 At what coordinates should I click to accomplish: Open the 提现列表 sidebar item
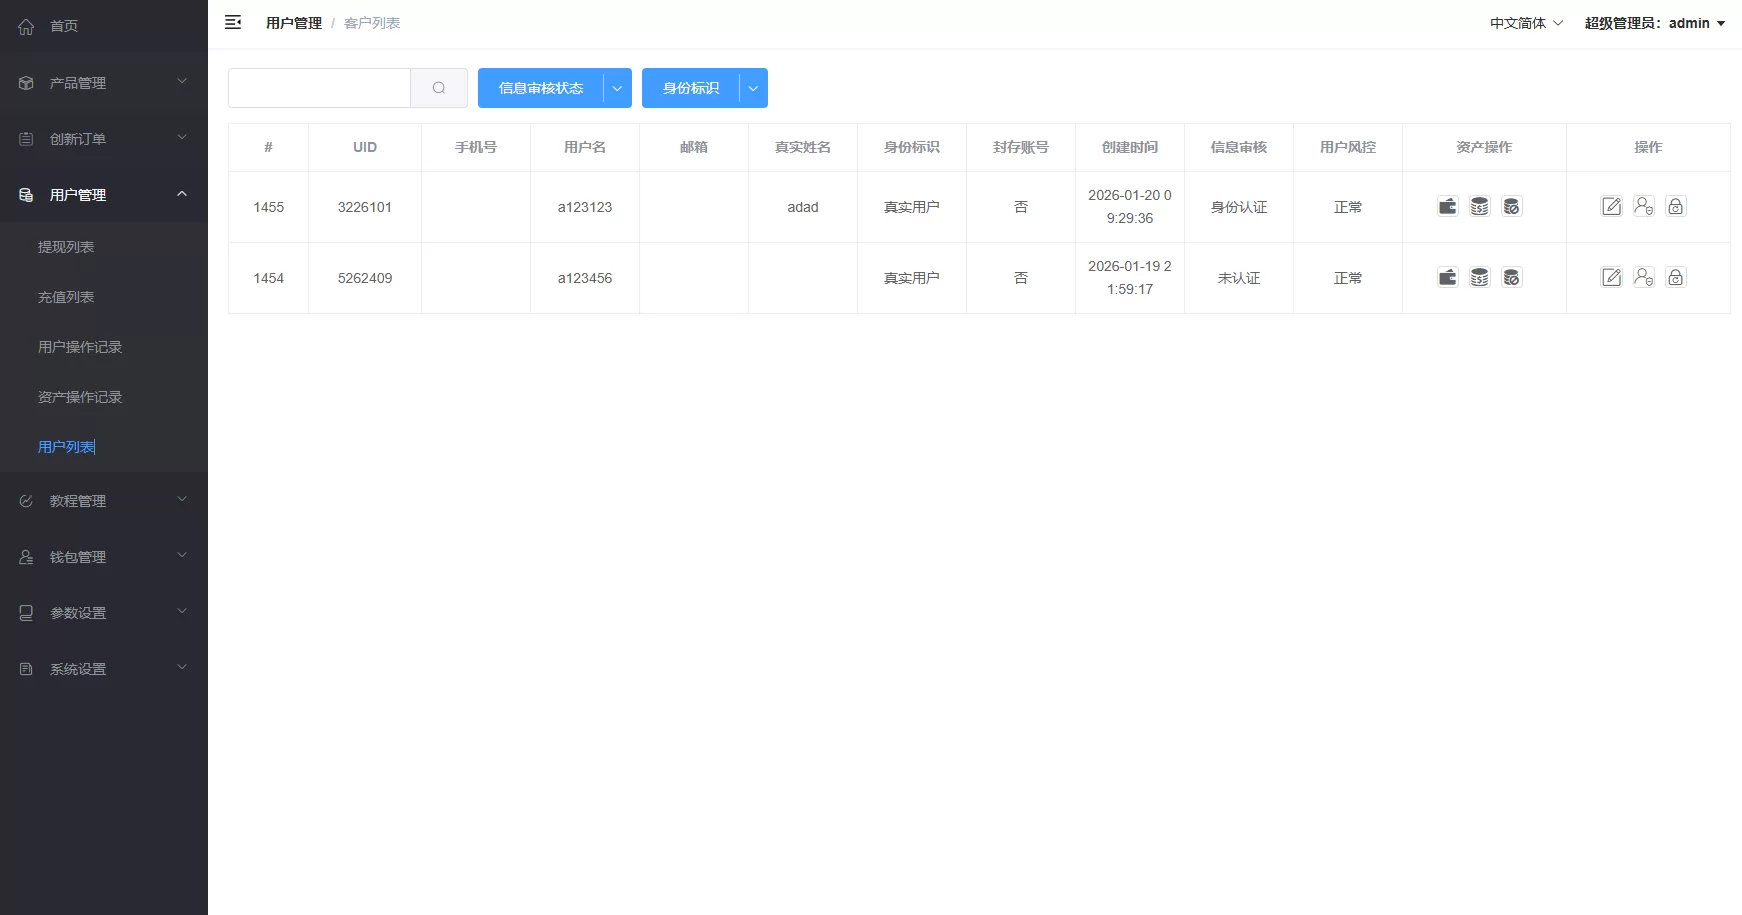coord(66,246)
